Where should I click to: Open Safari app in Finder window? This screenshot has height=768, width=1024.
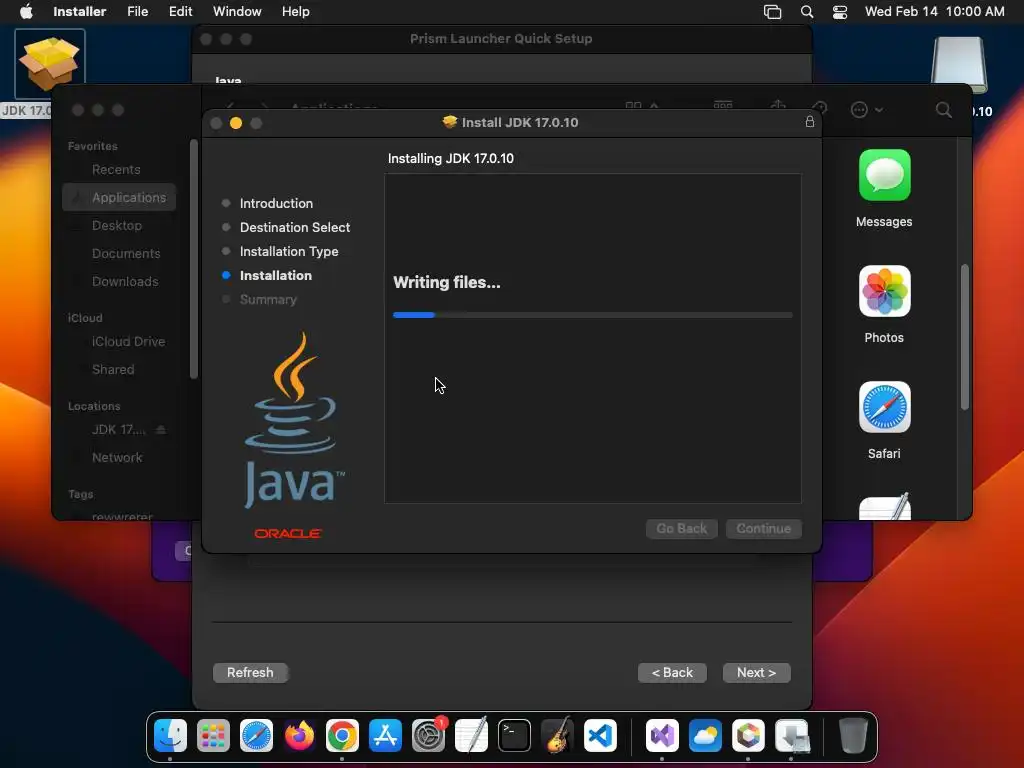(884, 407)
